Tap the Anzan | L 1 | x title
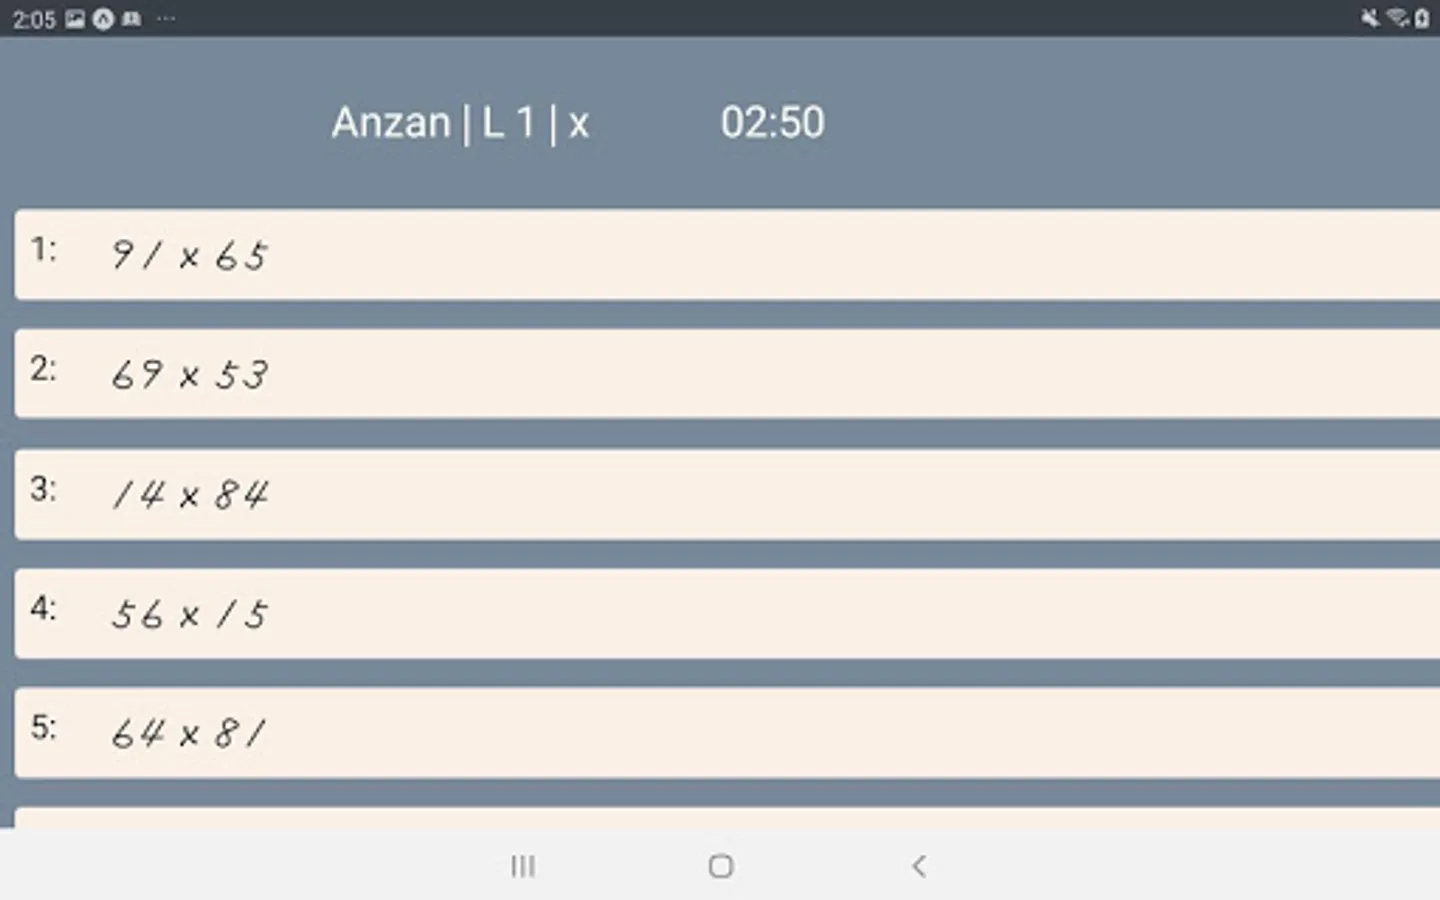 (x=460, y=123)
